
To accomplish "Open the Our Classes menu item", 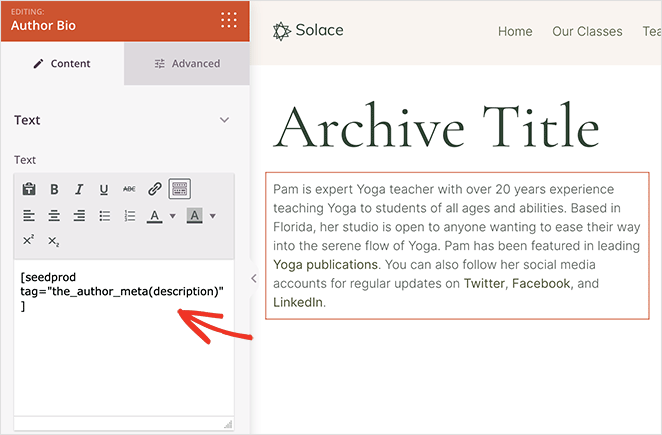I will [x=587, y=31].
